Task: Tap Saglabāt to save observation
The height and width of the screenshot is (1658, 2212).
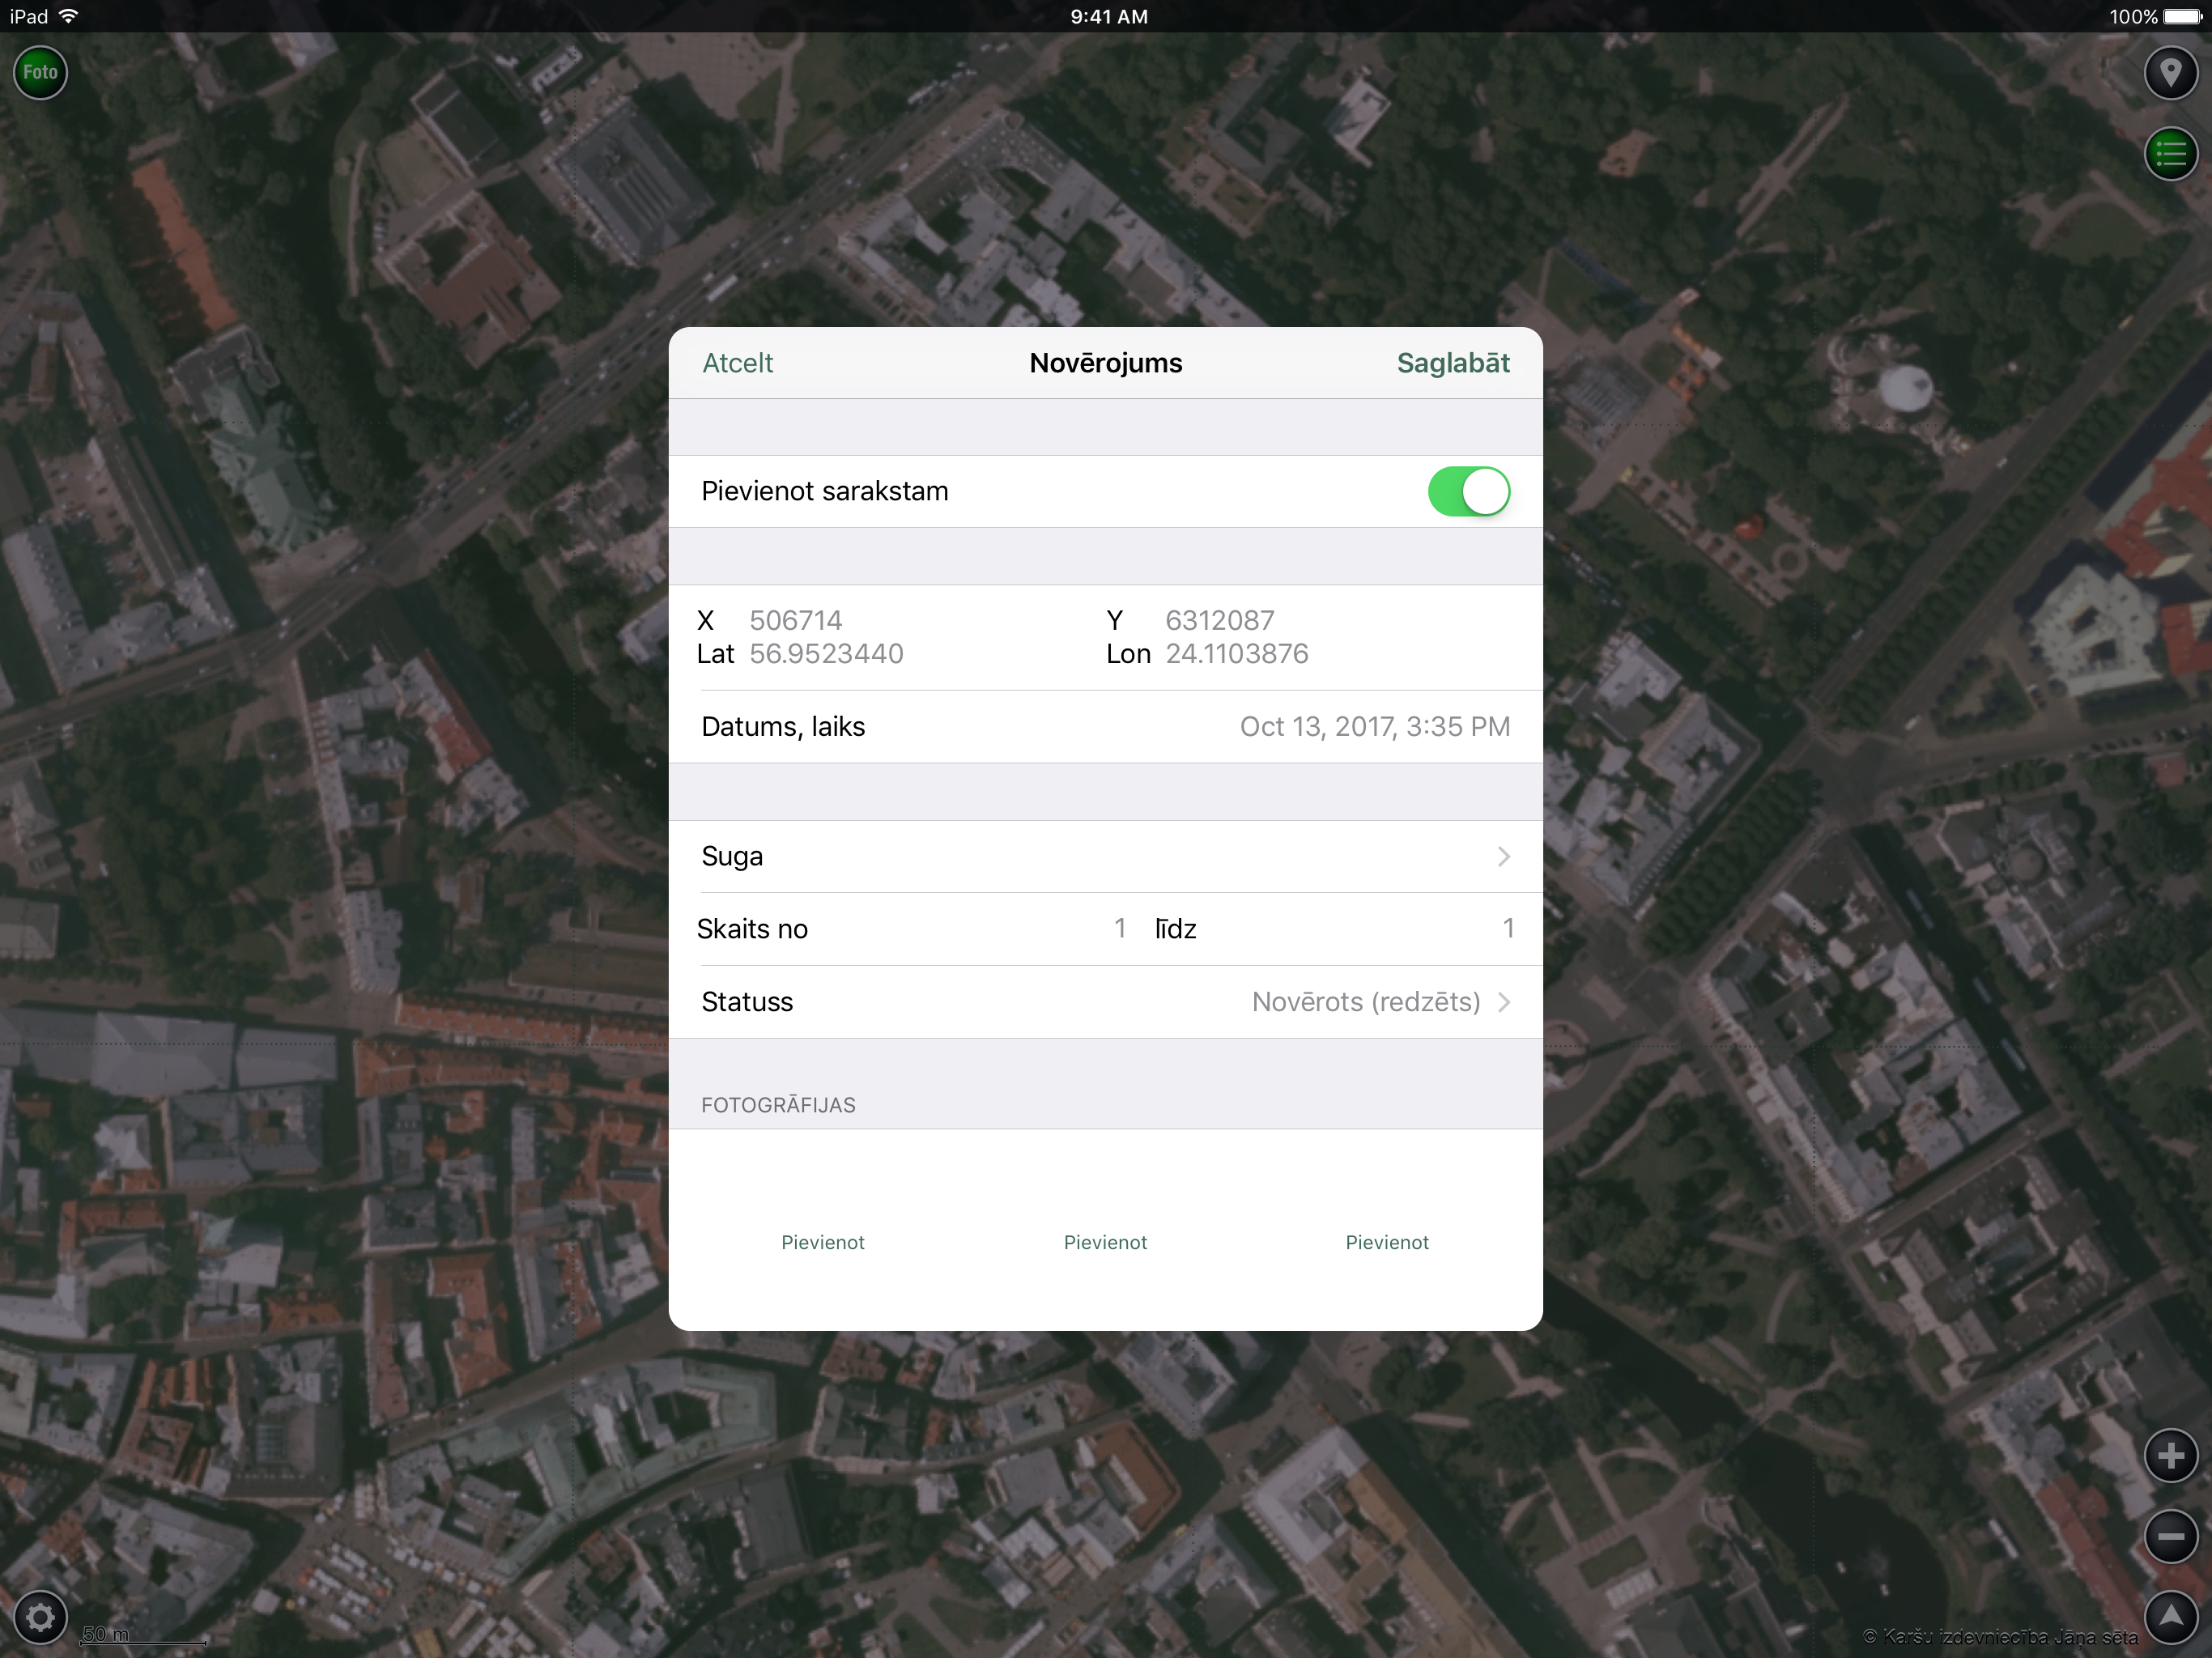Action: tap(1452, 363)
